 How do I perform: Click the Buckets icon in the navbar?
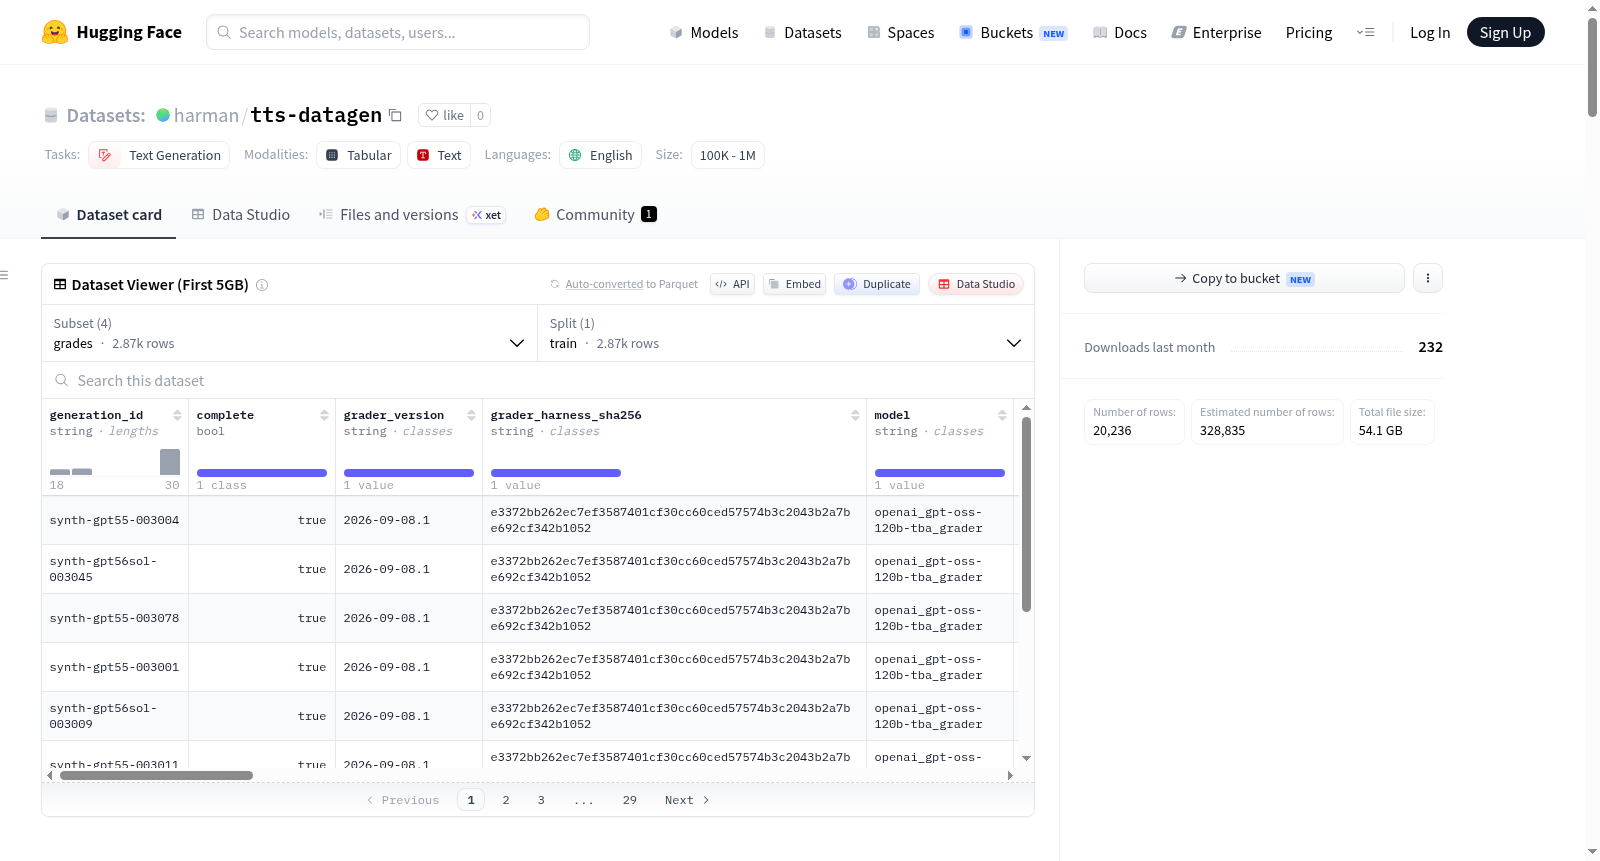[966, 33]
